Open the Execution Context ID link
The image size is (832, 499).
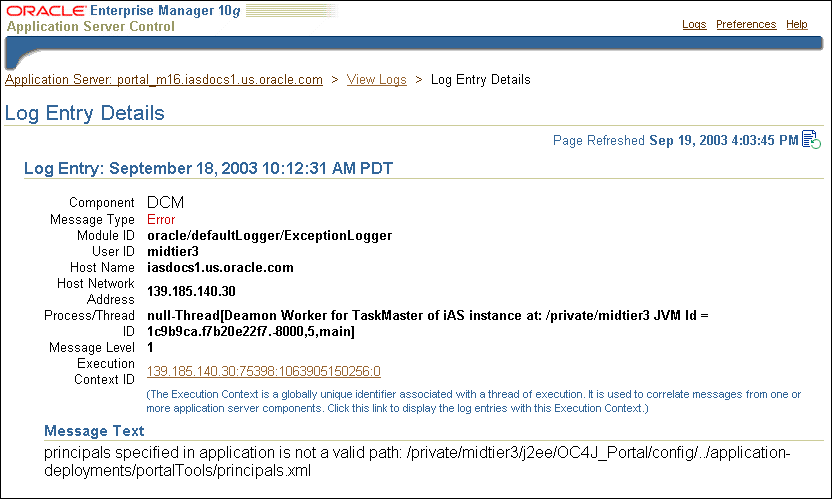click(264, 371)
